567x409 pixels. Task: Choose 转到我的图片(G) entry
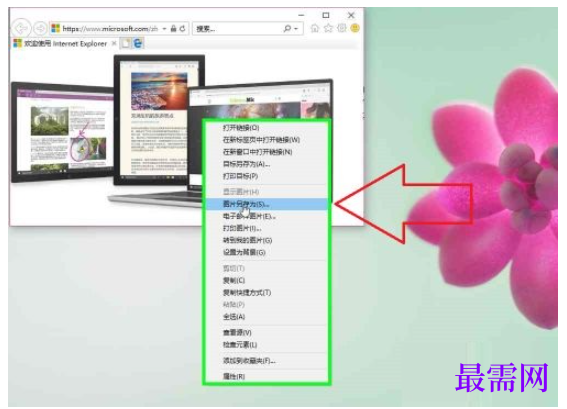pyautogui.click(x=266, y=240)
